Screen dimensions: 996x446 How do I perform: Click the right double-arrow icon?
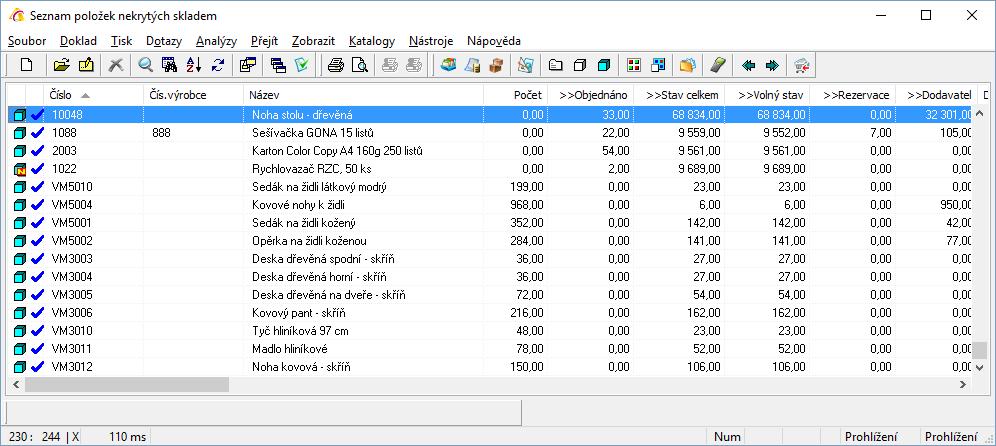[772, 65]
